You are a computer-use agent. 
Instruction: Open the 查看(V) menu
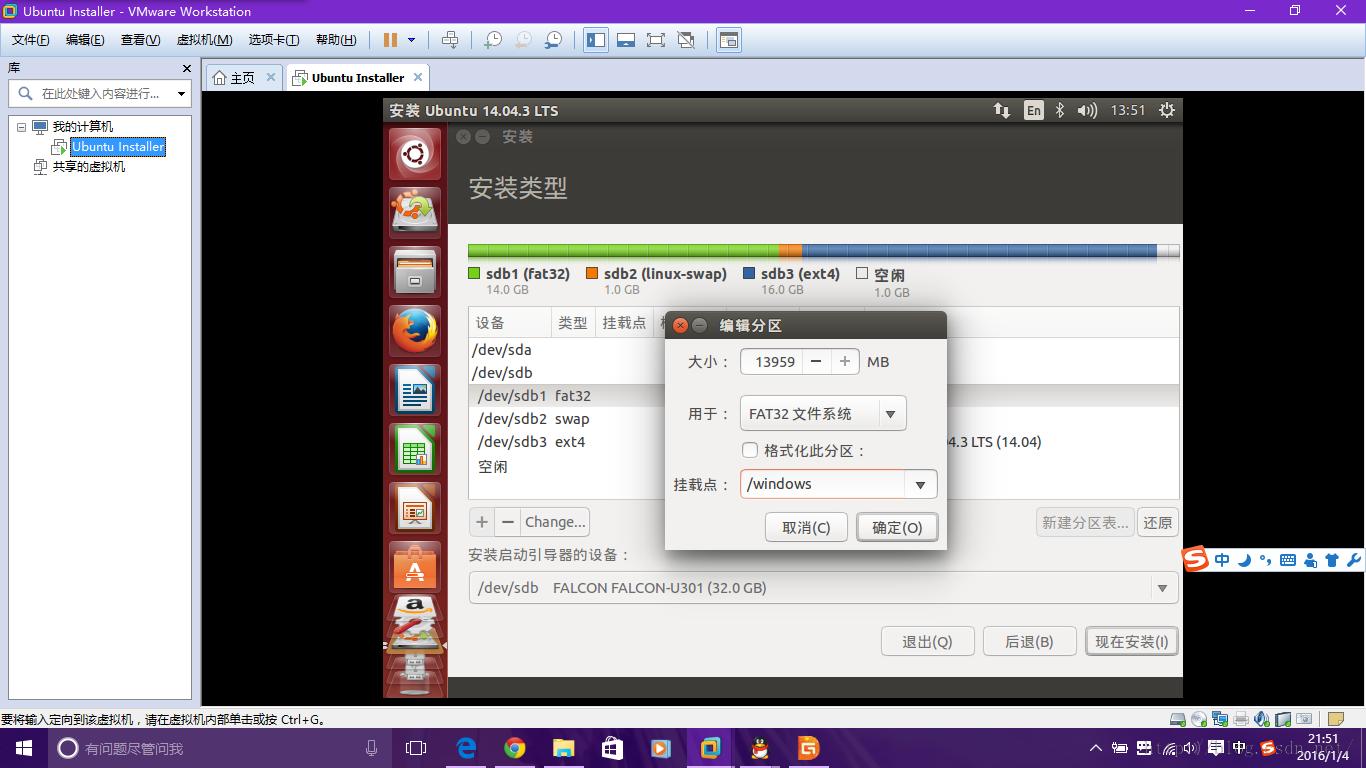tap(140, 40)
